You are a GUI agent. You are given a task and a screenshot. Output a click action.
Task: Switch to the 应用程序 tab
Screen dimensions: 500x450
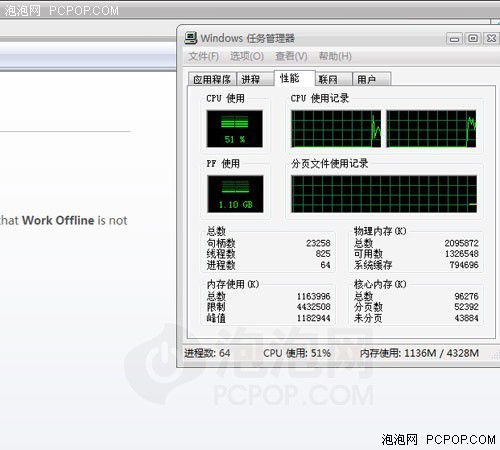pos(212,79)
